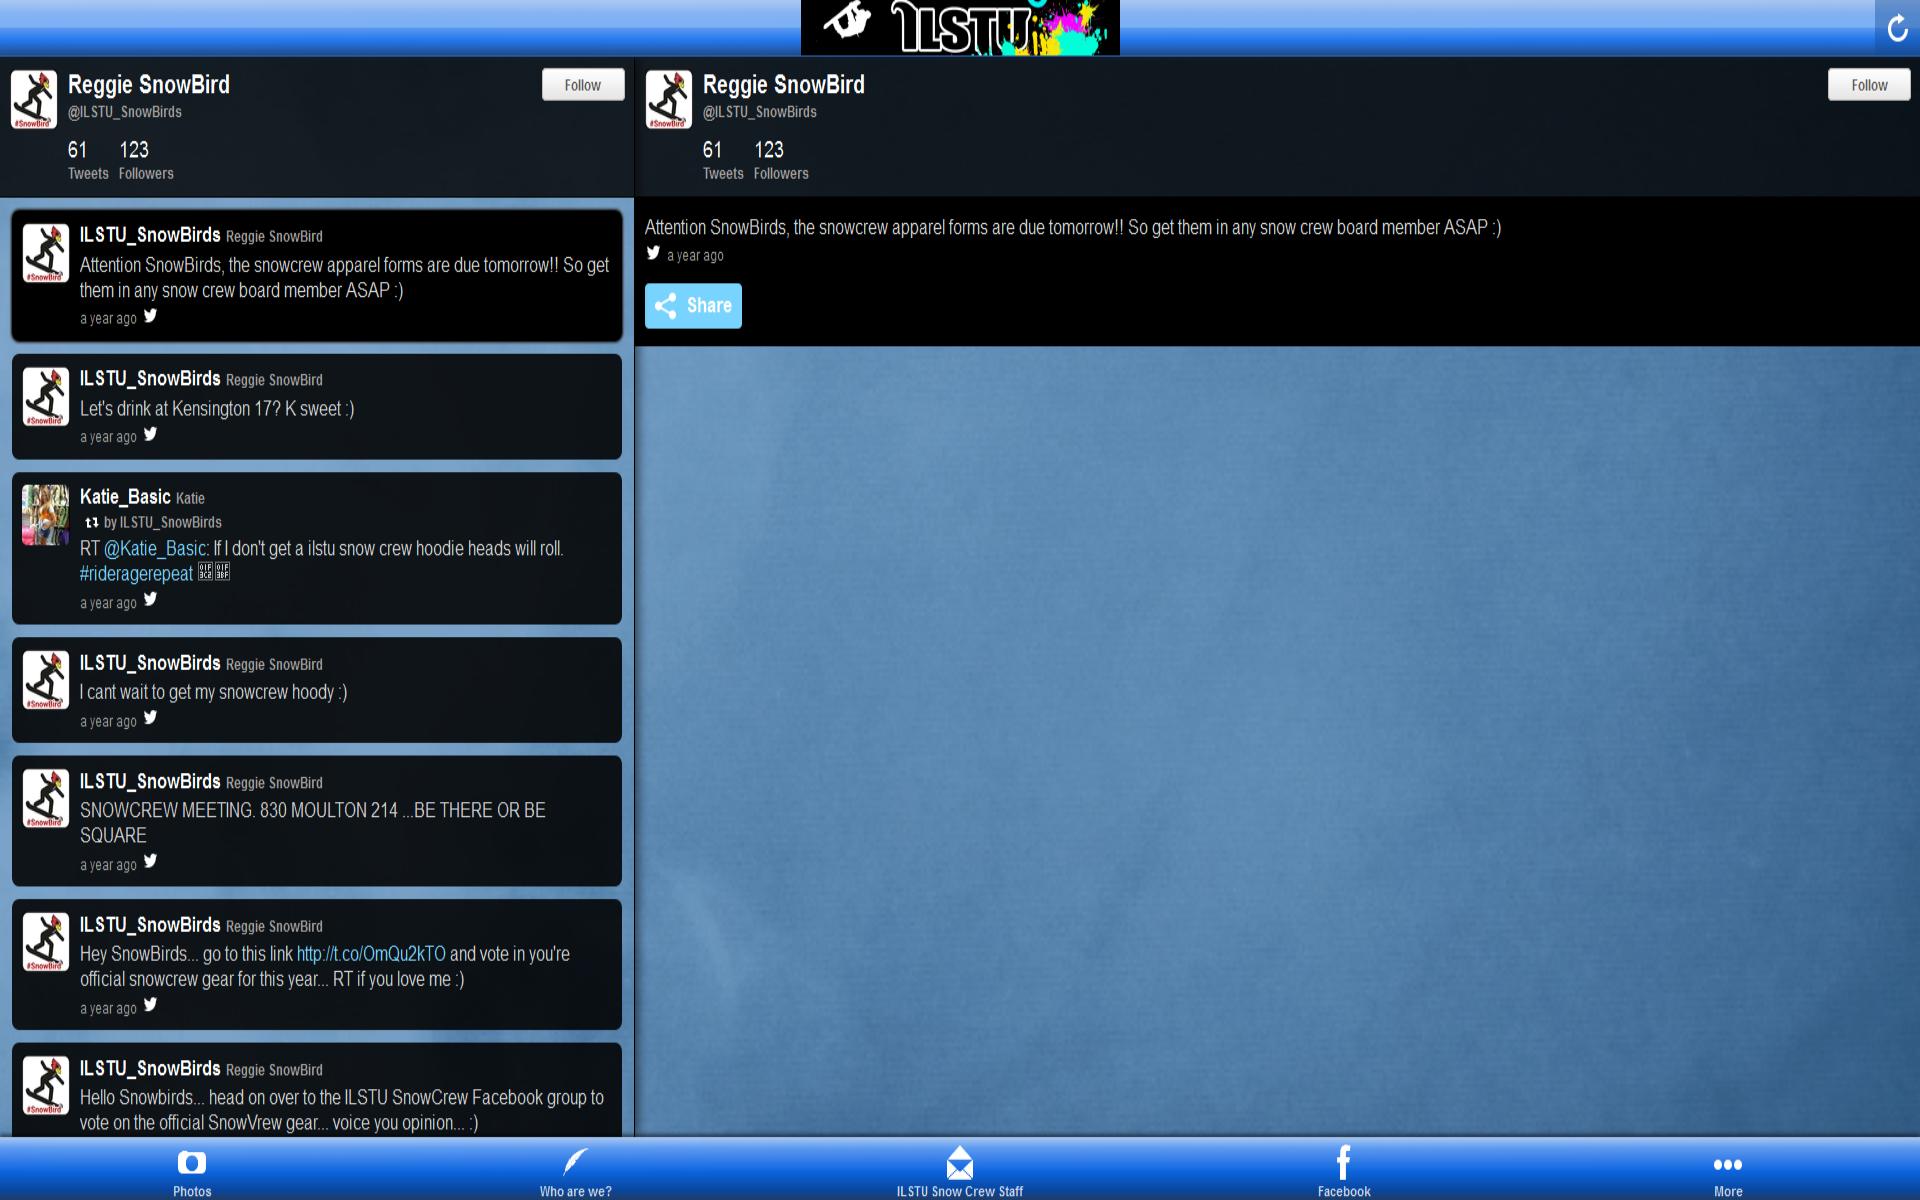Image resolution: width=1920 pixels, height=1200 pixels.
Task: Click @ILSTU_SnowBirds handle in right header
Action: click(759, 112)
